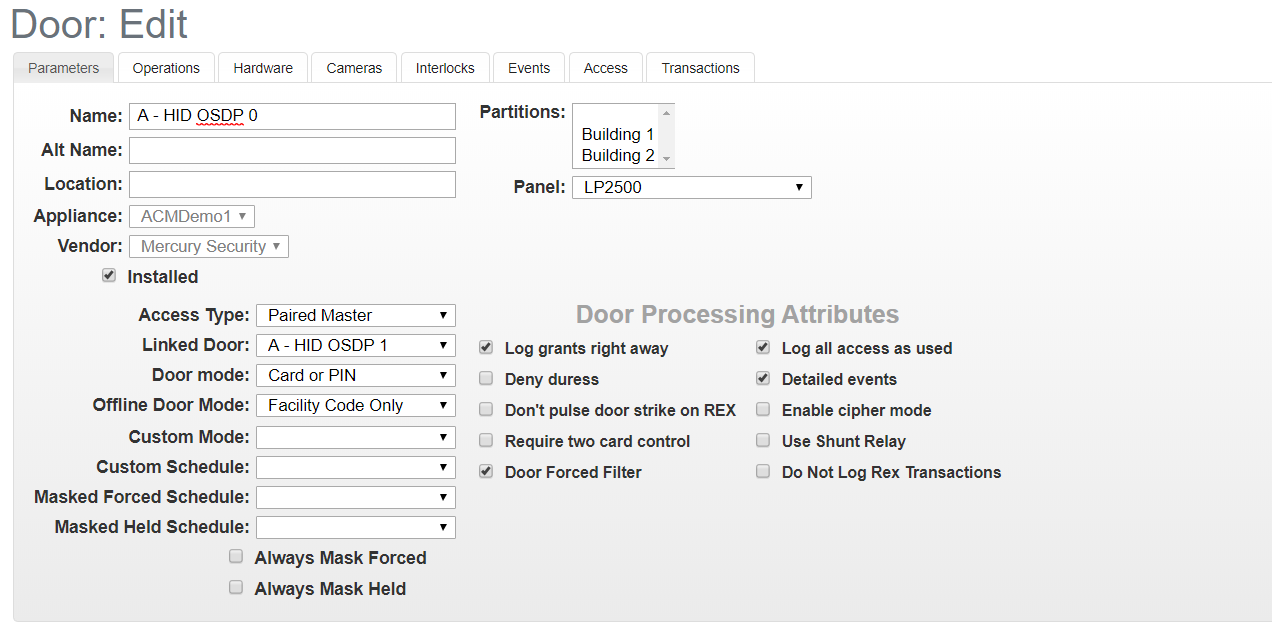Viewport: 1272px width, 623px height.
Task: Switch to the Hardware tab
Action: [262, 67]
